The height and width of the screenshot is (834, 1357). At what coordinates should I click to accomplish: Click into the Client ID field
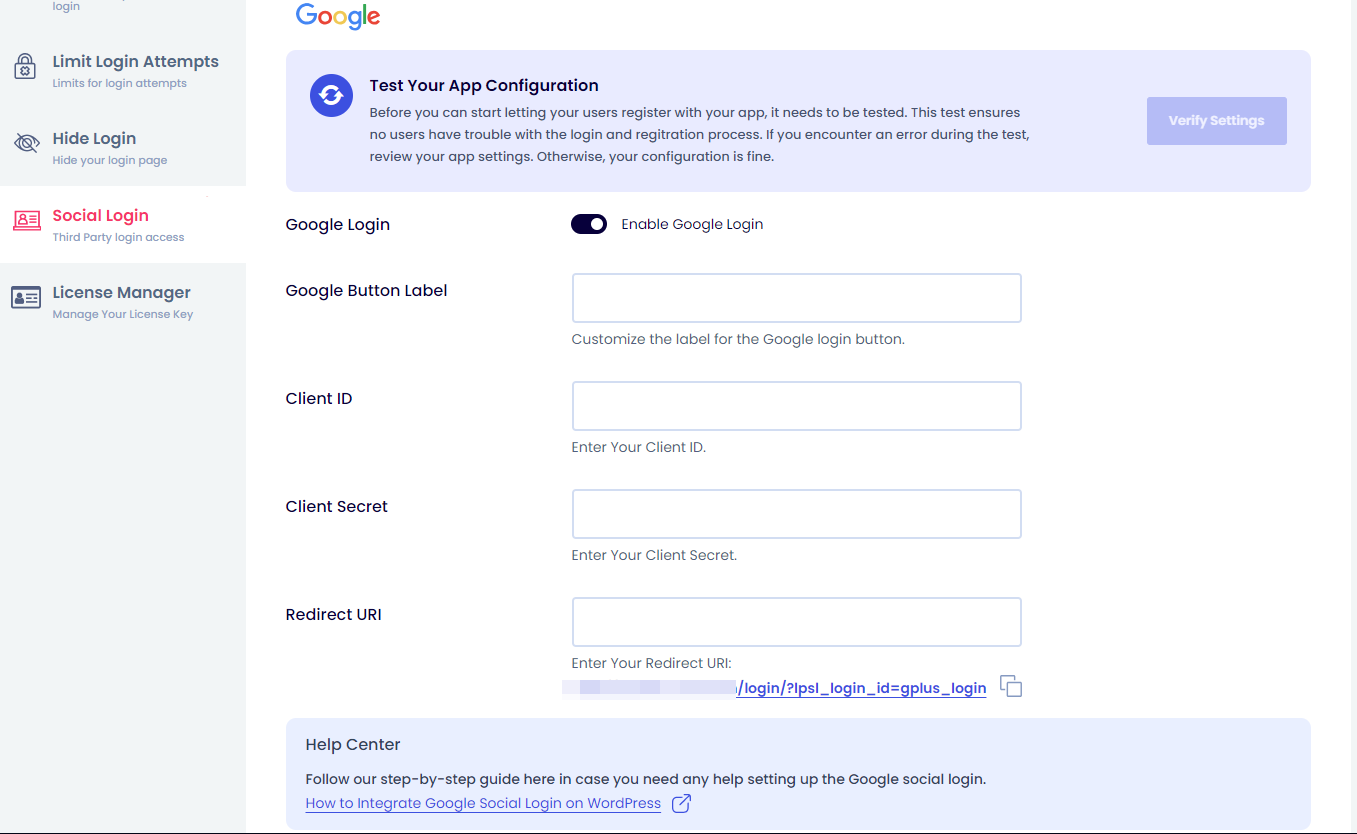(796, 406)
